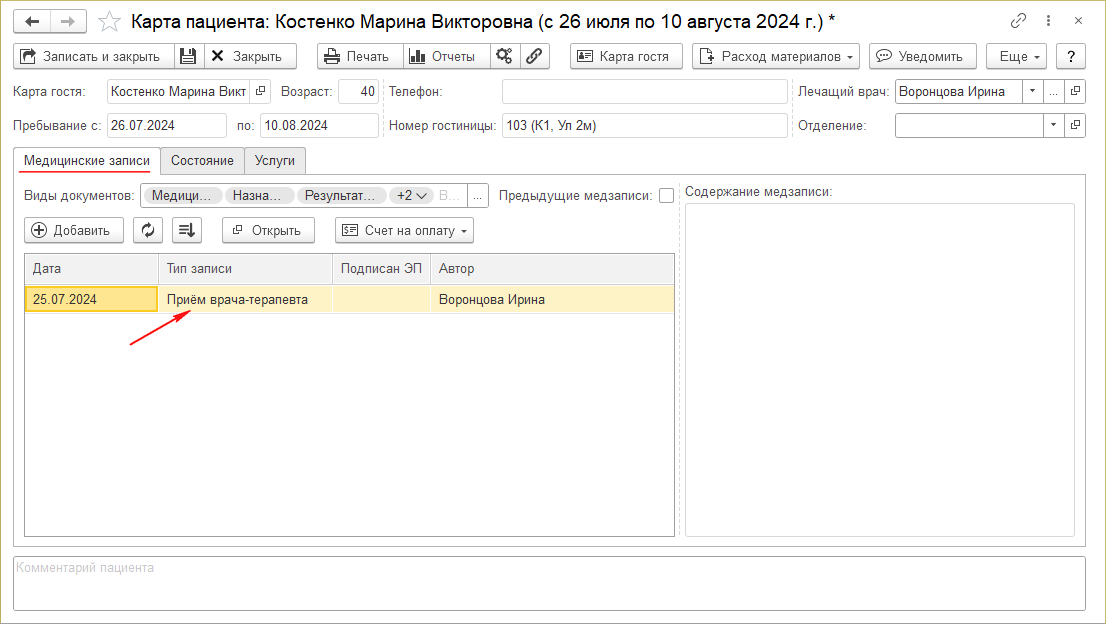This screenshot has width=1106, height=624.
Task: Click the Записать и закрыть button
Action: (x=93, y=56)
